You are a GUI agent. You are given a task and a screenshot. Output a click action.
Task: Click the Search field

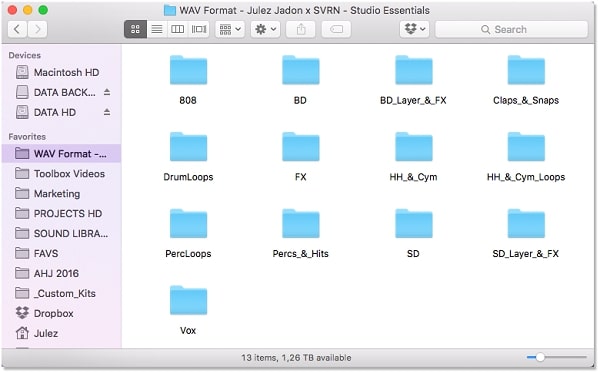tap(511, 29)
